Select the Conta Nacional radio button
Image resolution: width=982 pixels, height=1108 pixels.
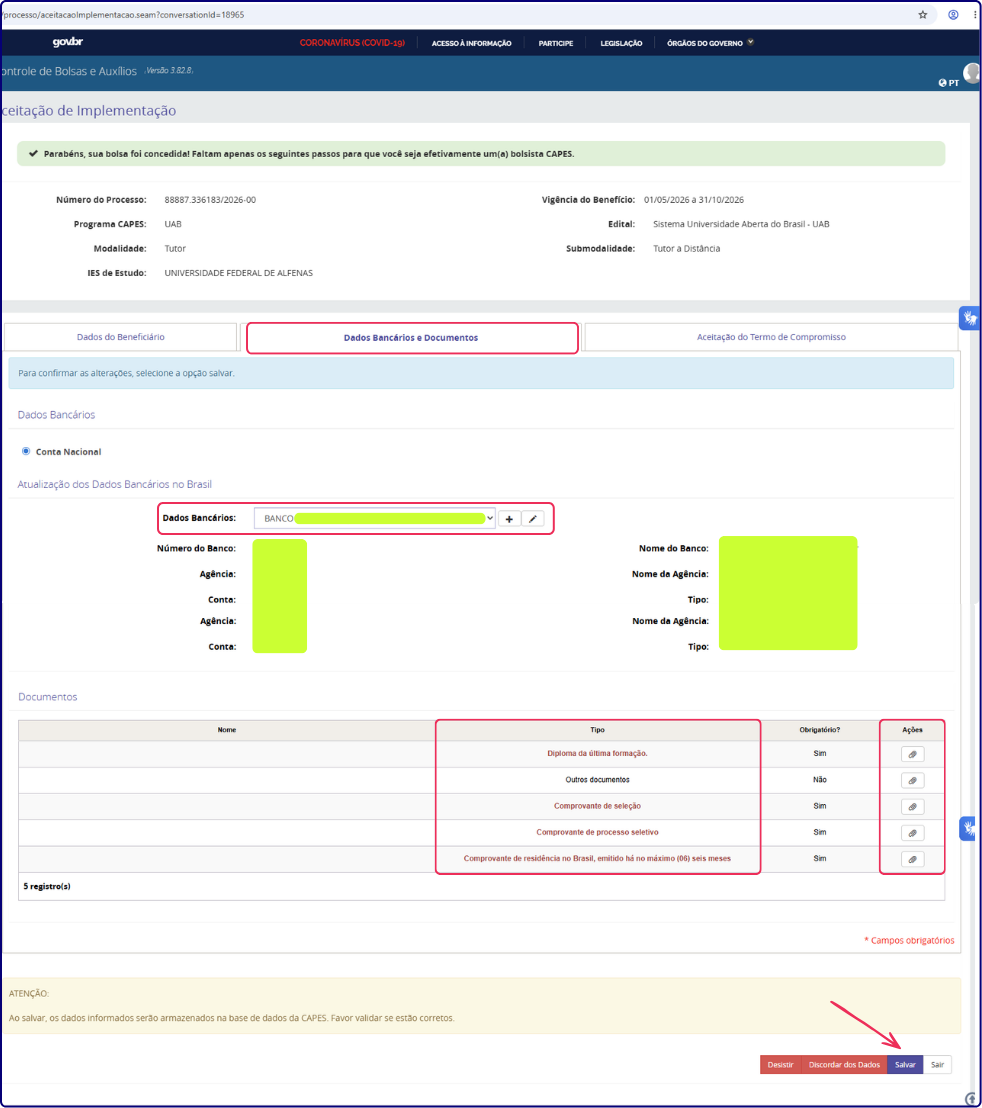[x=26, y=451]
